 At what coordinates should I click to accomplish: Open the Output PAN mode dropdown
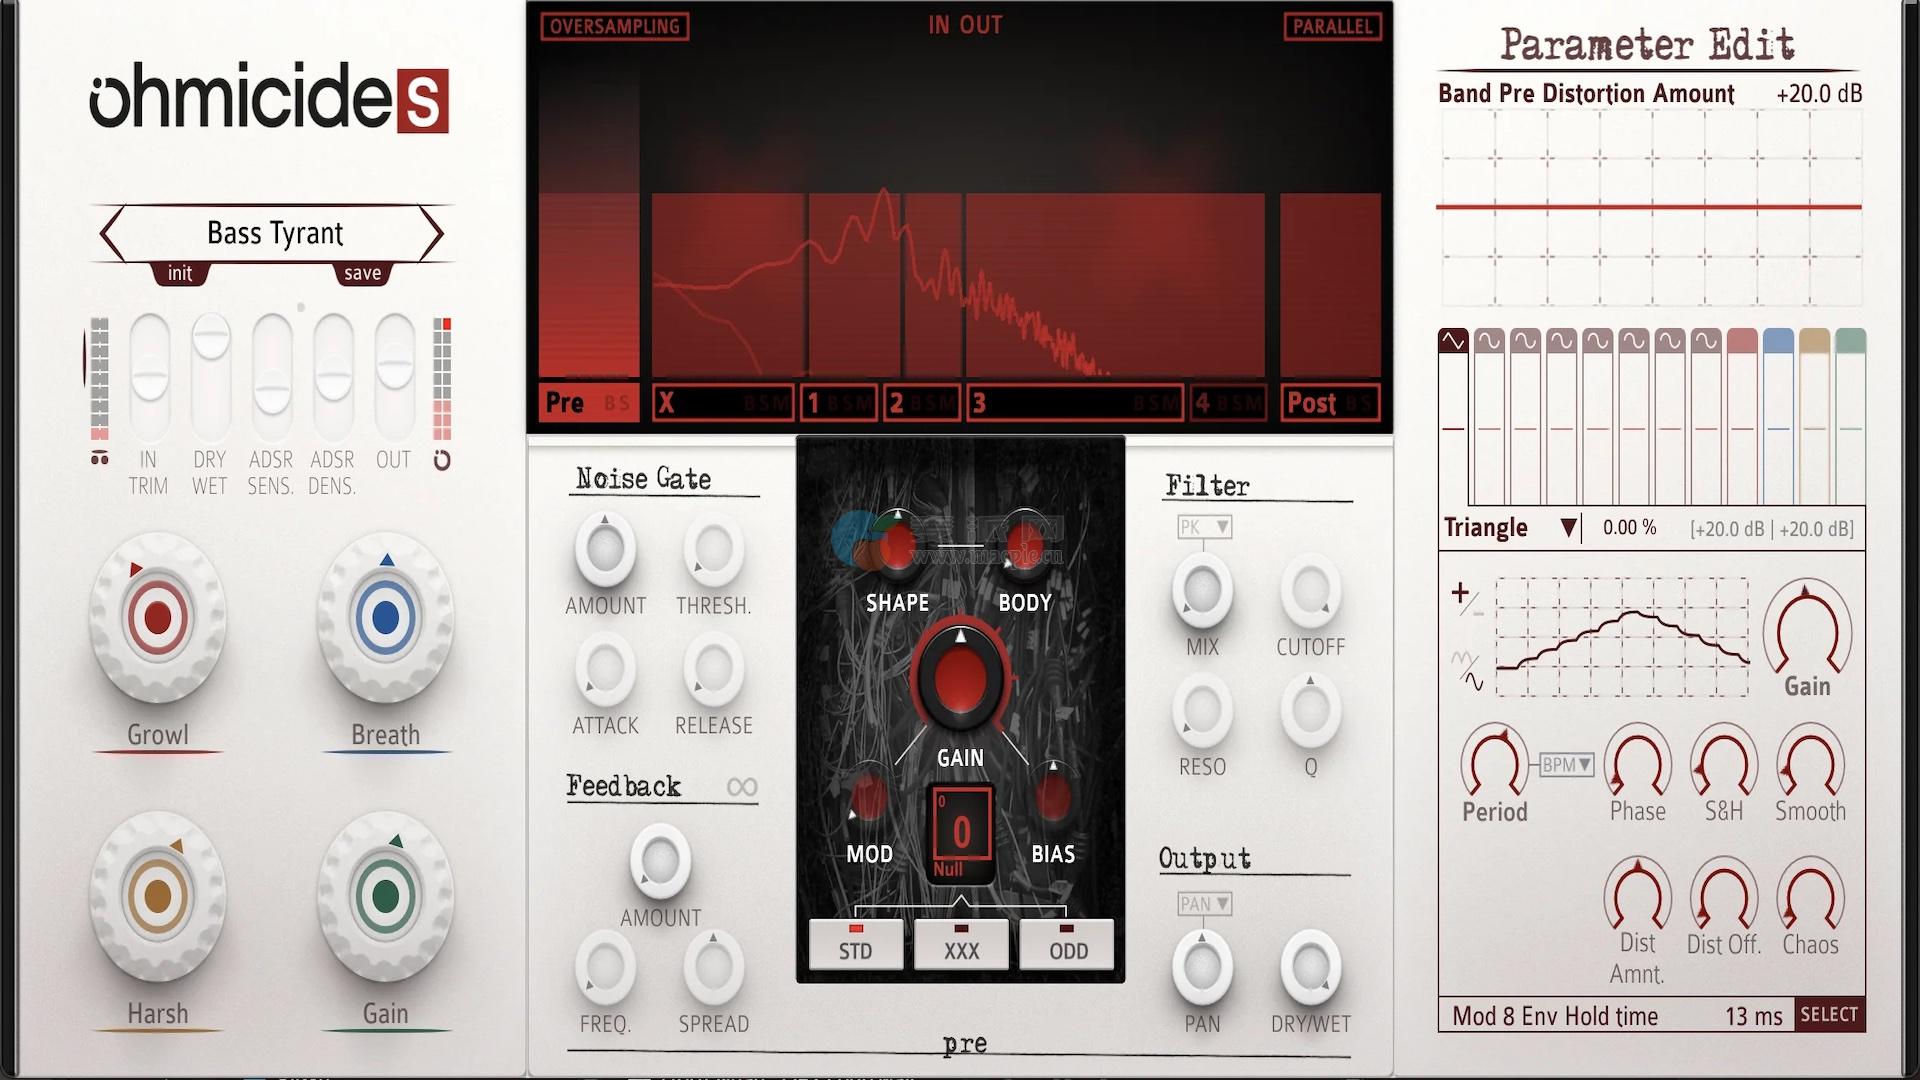tap(1204, 904)
